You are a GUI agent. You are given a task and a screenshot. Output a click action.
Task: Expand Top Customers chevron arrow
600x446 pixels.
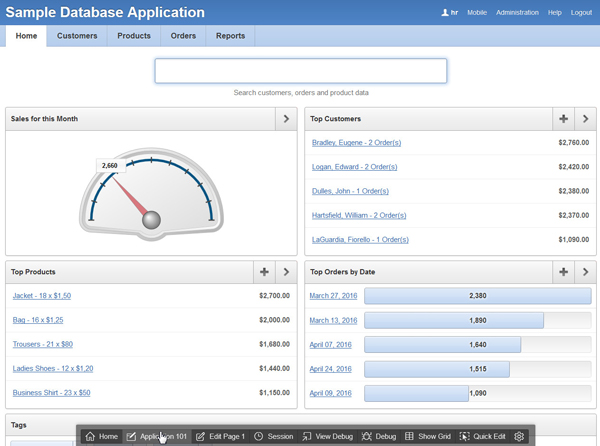click(x=585, y=119)
